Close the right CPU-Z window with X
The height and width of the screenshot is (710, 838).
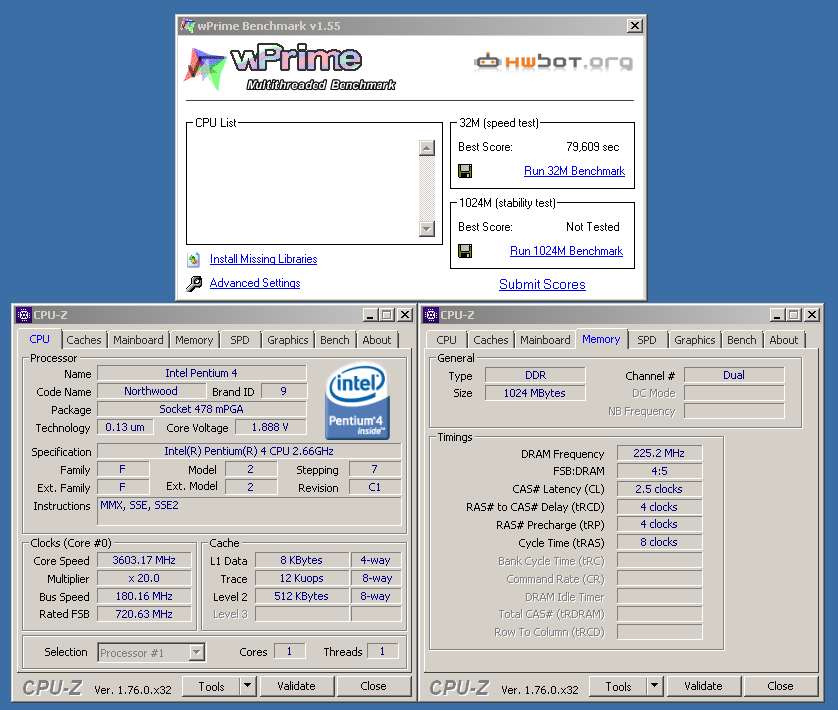coord(812,315)
